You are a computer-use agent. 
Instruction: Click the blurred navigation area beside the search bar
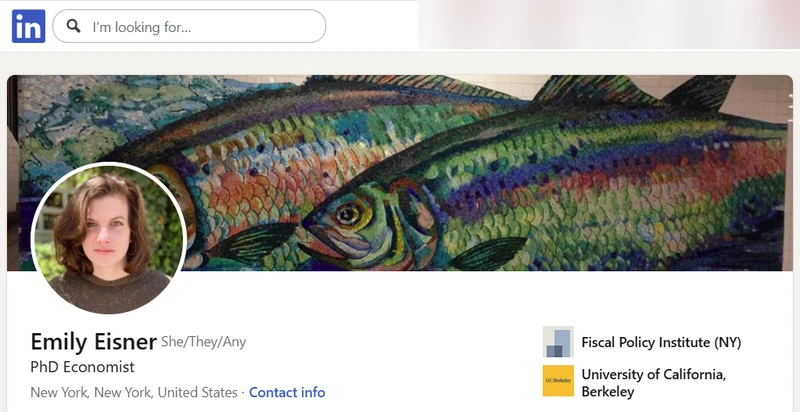[609, 24]
